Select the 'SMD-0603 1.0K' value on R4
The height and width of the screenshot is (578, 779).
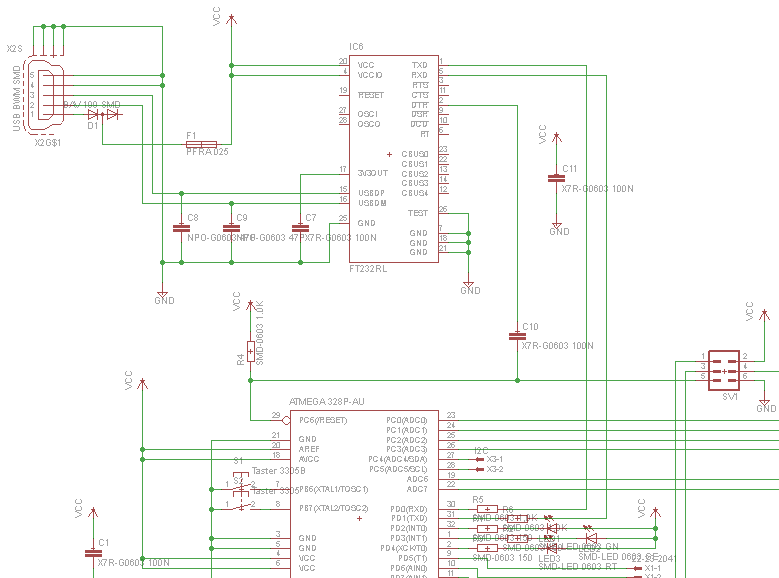pos(259,333)
